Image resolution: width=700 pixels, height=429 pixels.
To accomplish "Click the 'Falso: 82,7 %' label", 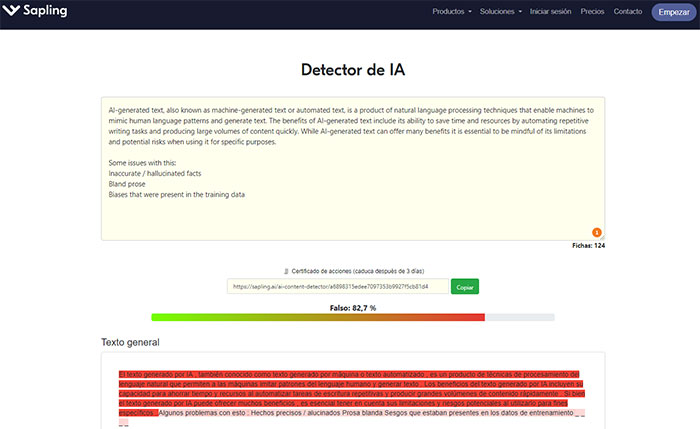I will (x=353, y=307).
